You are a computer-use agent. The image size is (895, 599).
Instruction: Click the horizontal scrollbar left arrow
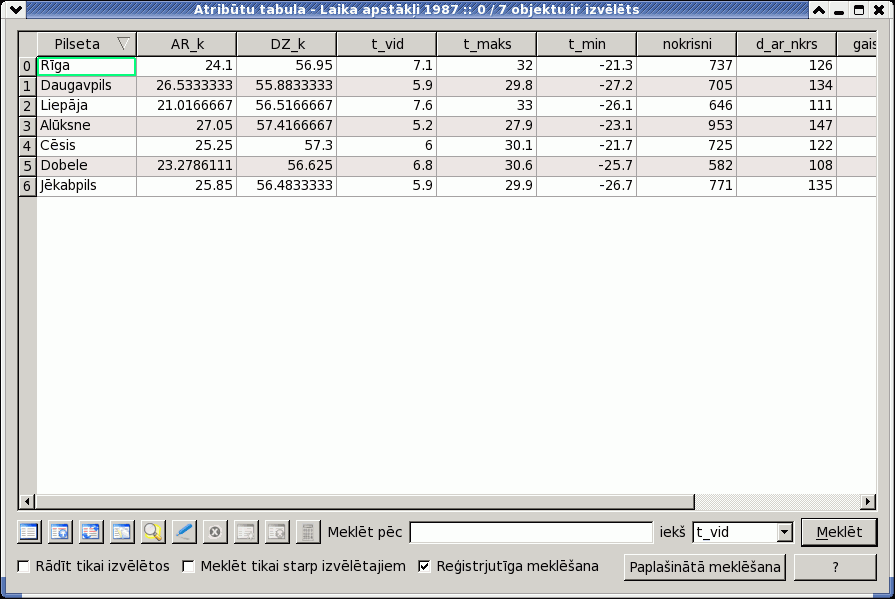pyautogui.click(x=26, y=502)
